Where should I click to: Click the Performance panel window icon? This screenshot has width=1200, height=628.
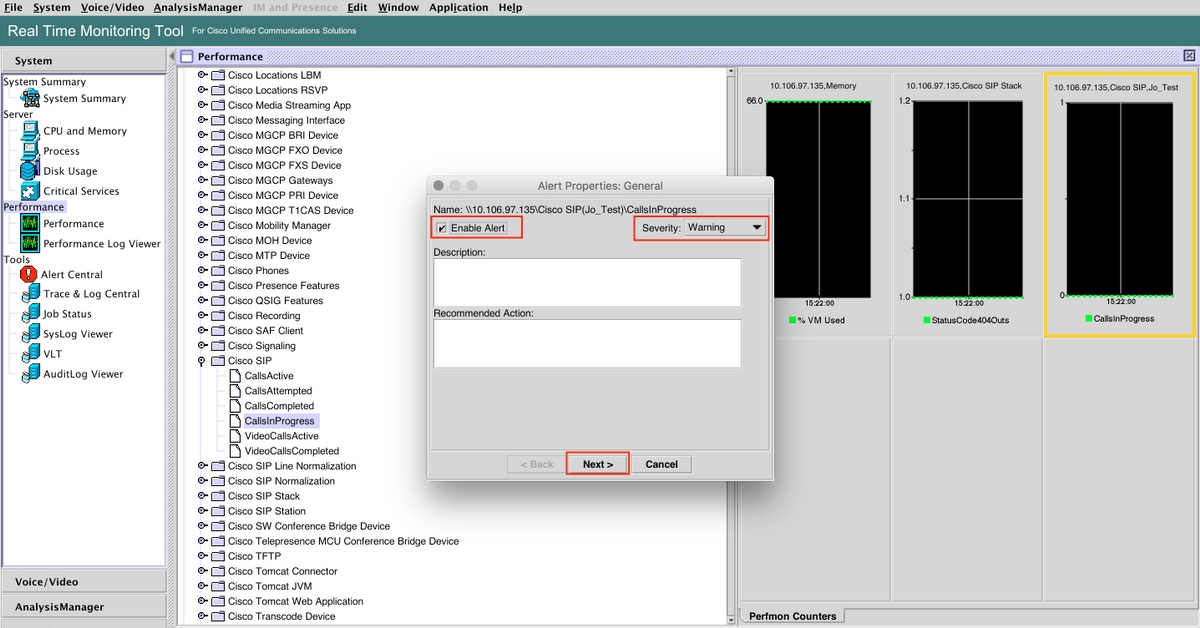187,57
